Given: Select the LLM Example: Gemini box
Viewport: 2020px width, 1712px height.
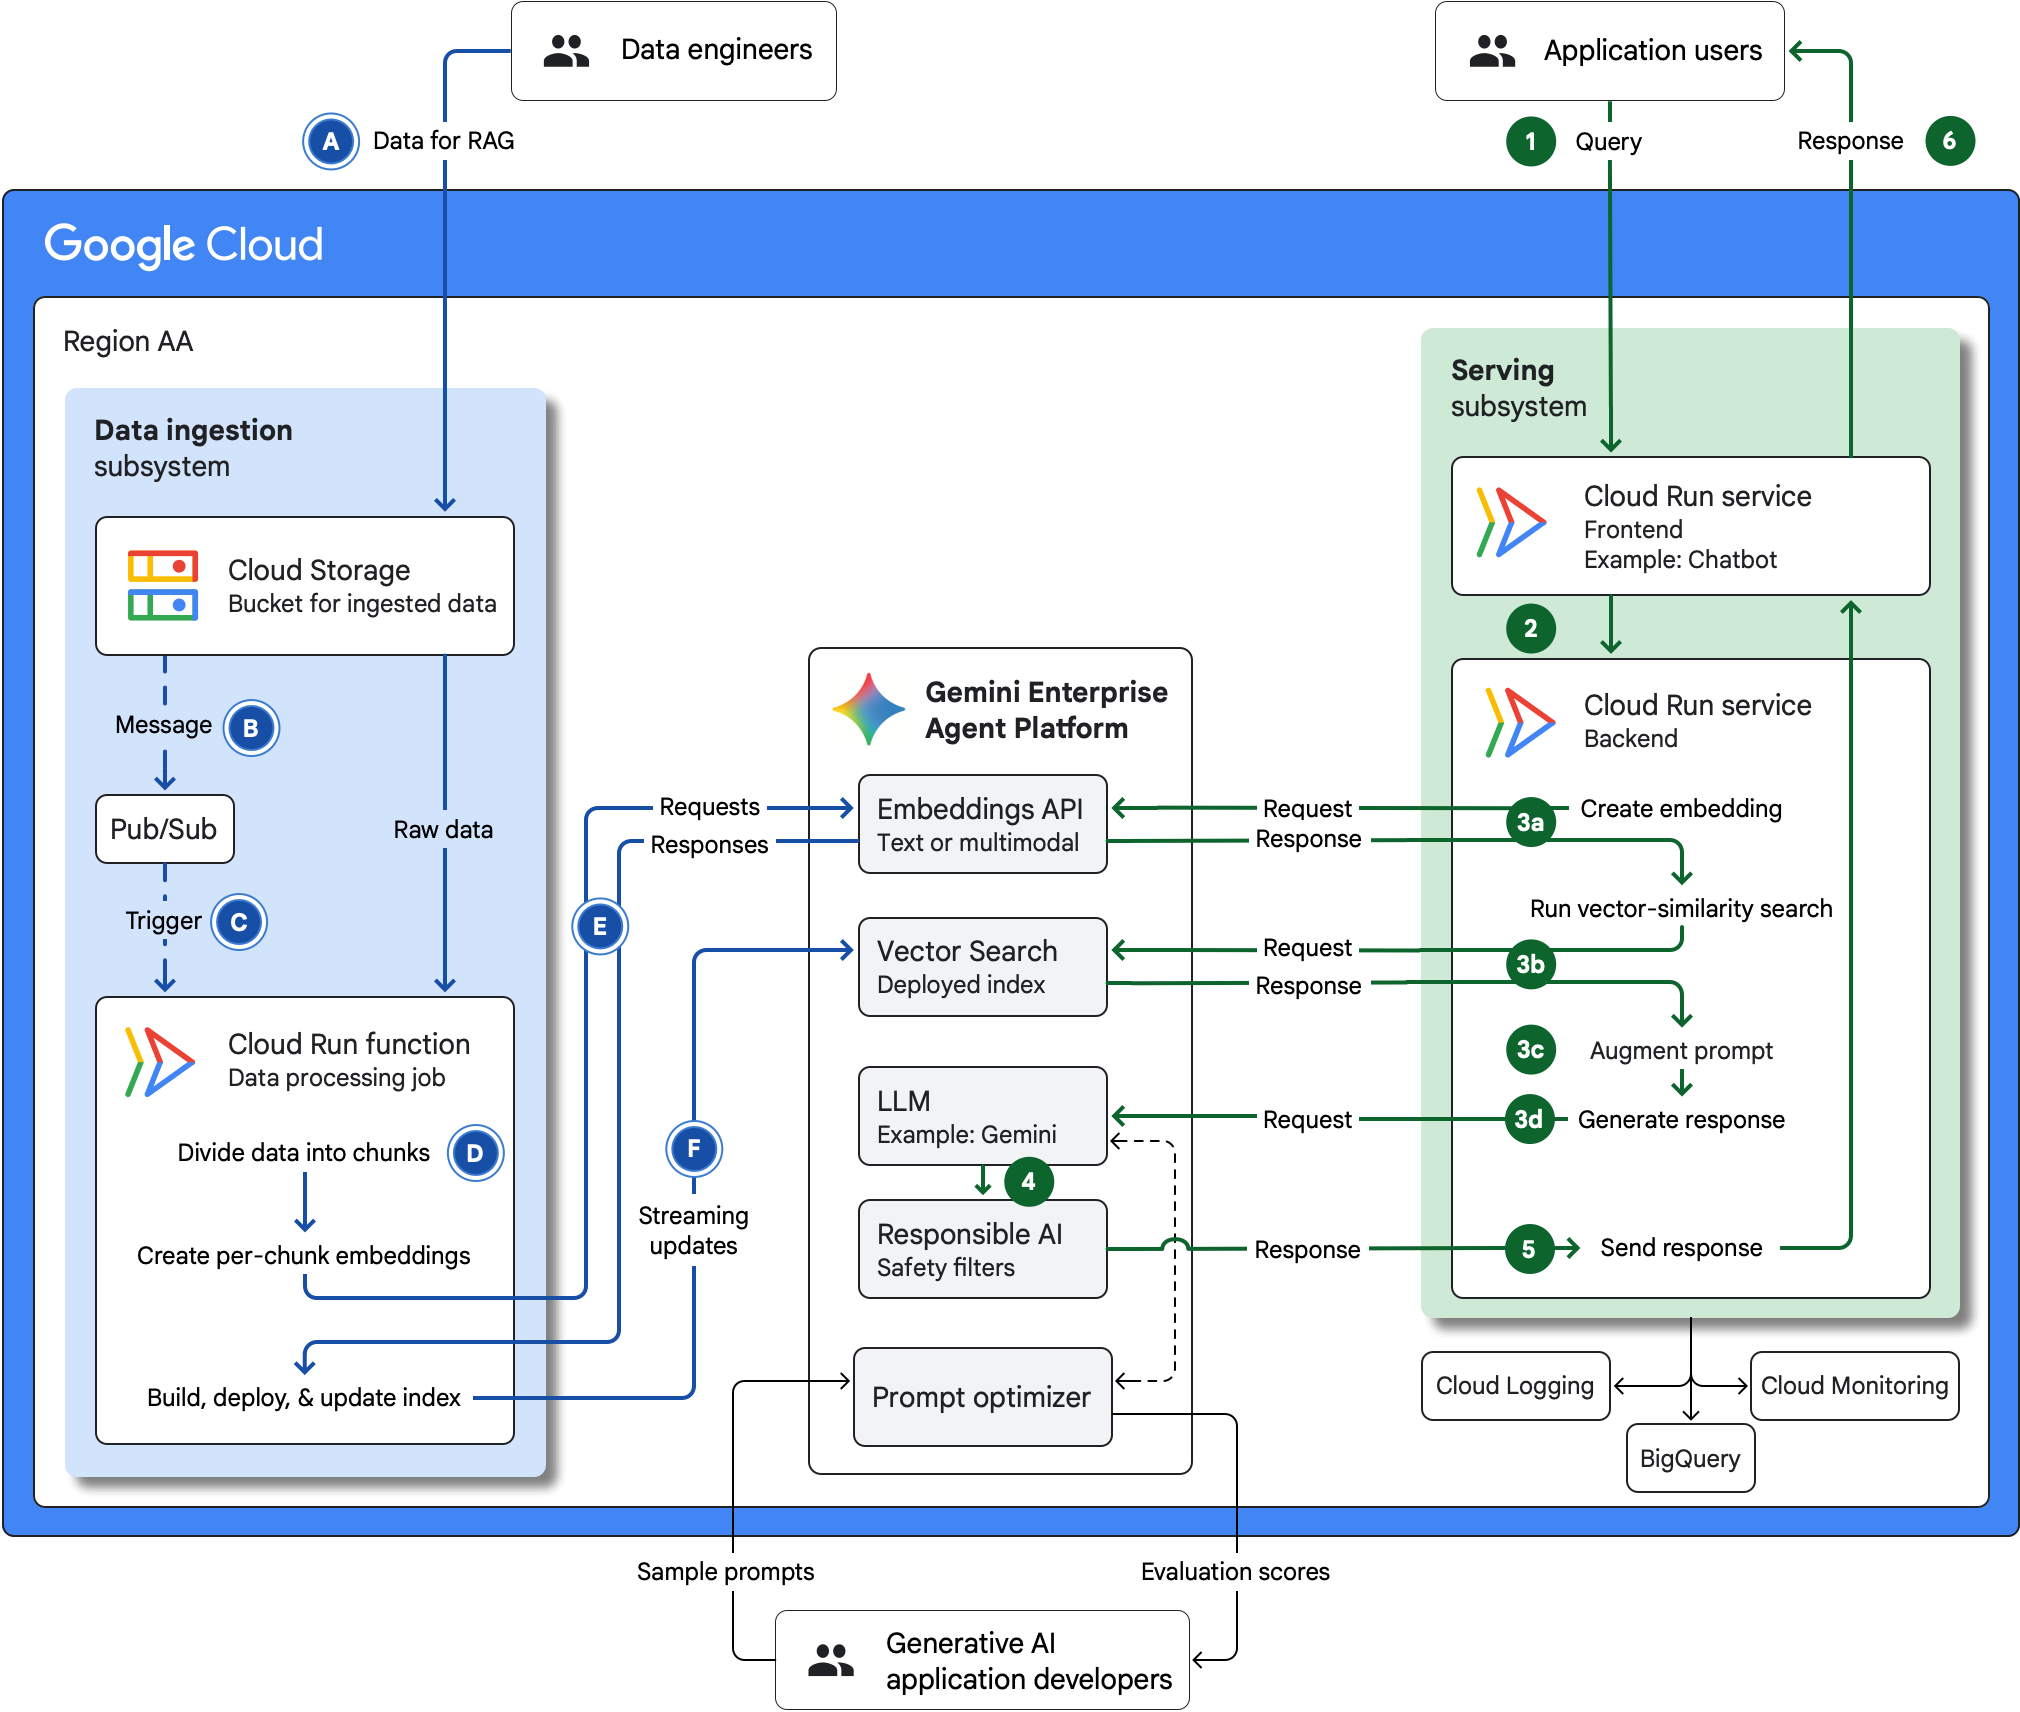Looking at the screenshot, I should point(983,1116).
